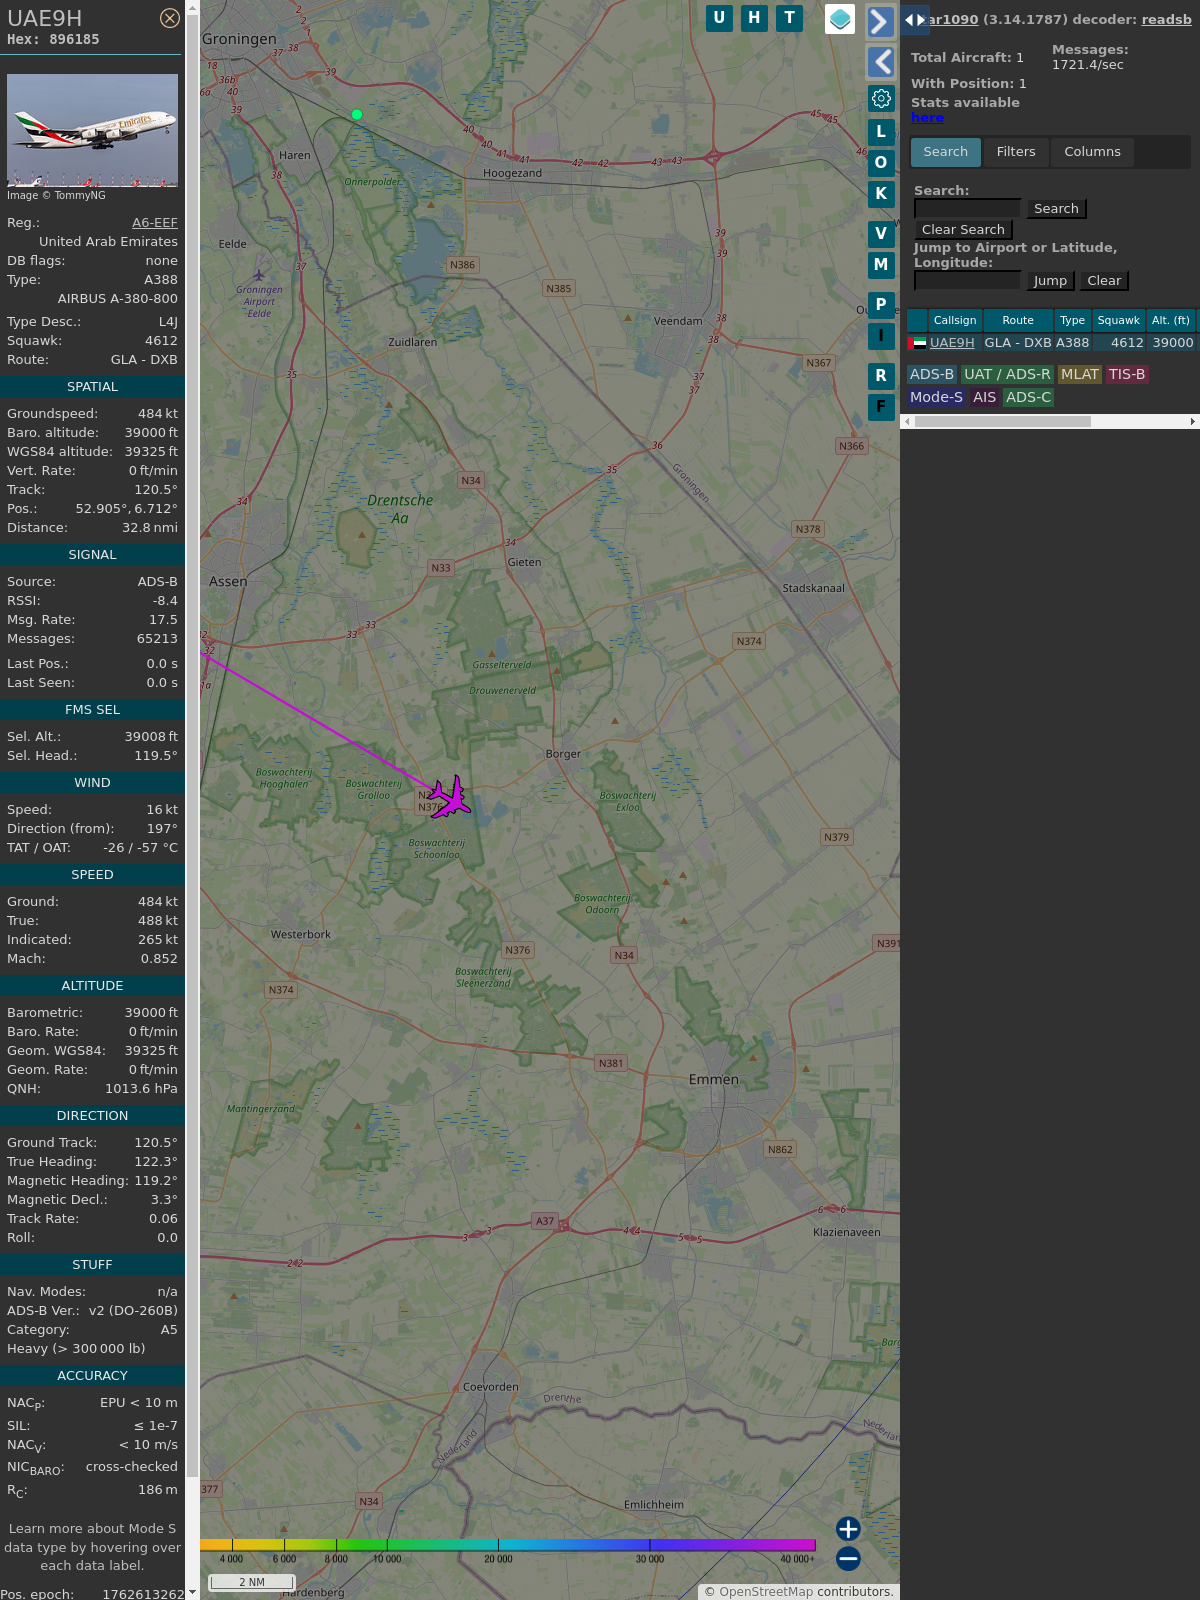This screenshot has height=1600, width=1200.
Task: Click the AIS source legend
Action: 985,397
